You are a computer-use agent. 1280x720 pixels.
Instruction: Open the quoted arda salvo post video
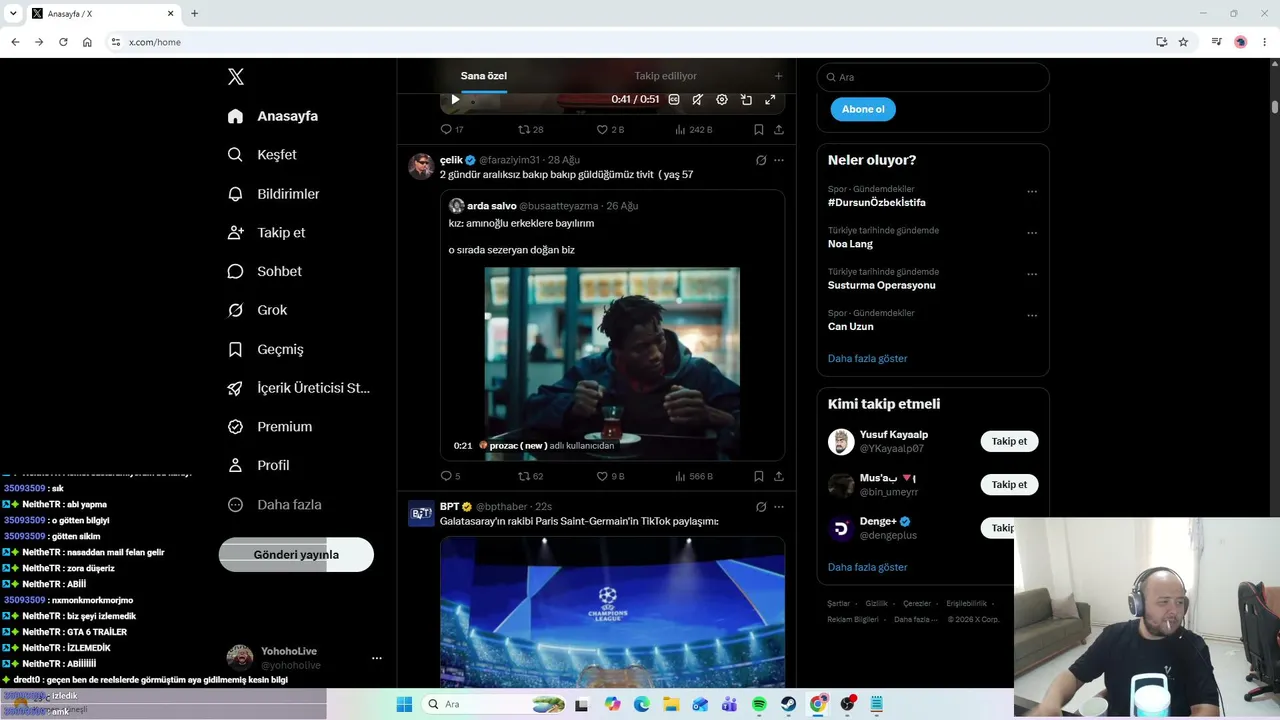coord(612,364)
